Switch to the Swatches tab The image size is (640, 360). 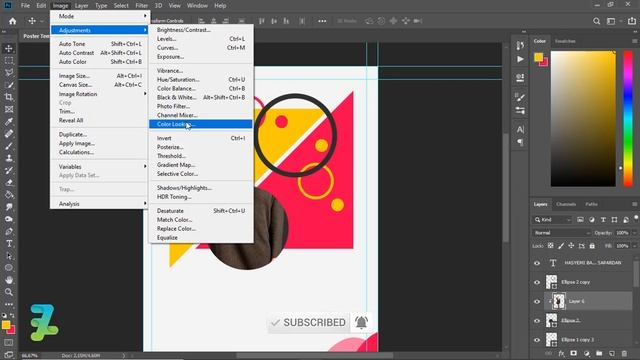coord(565,41)
